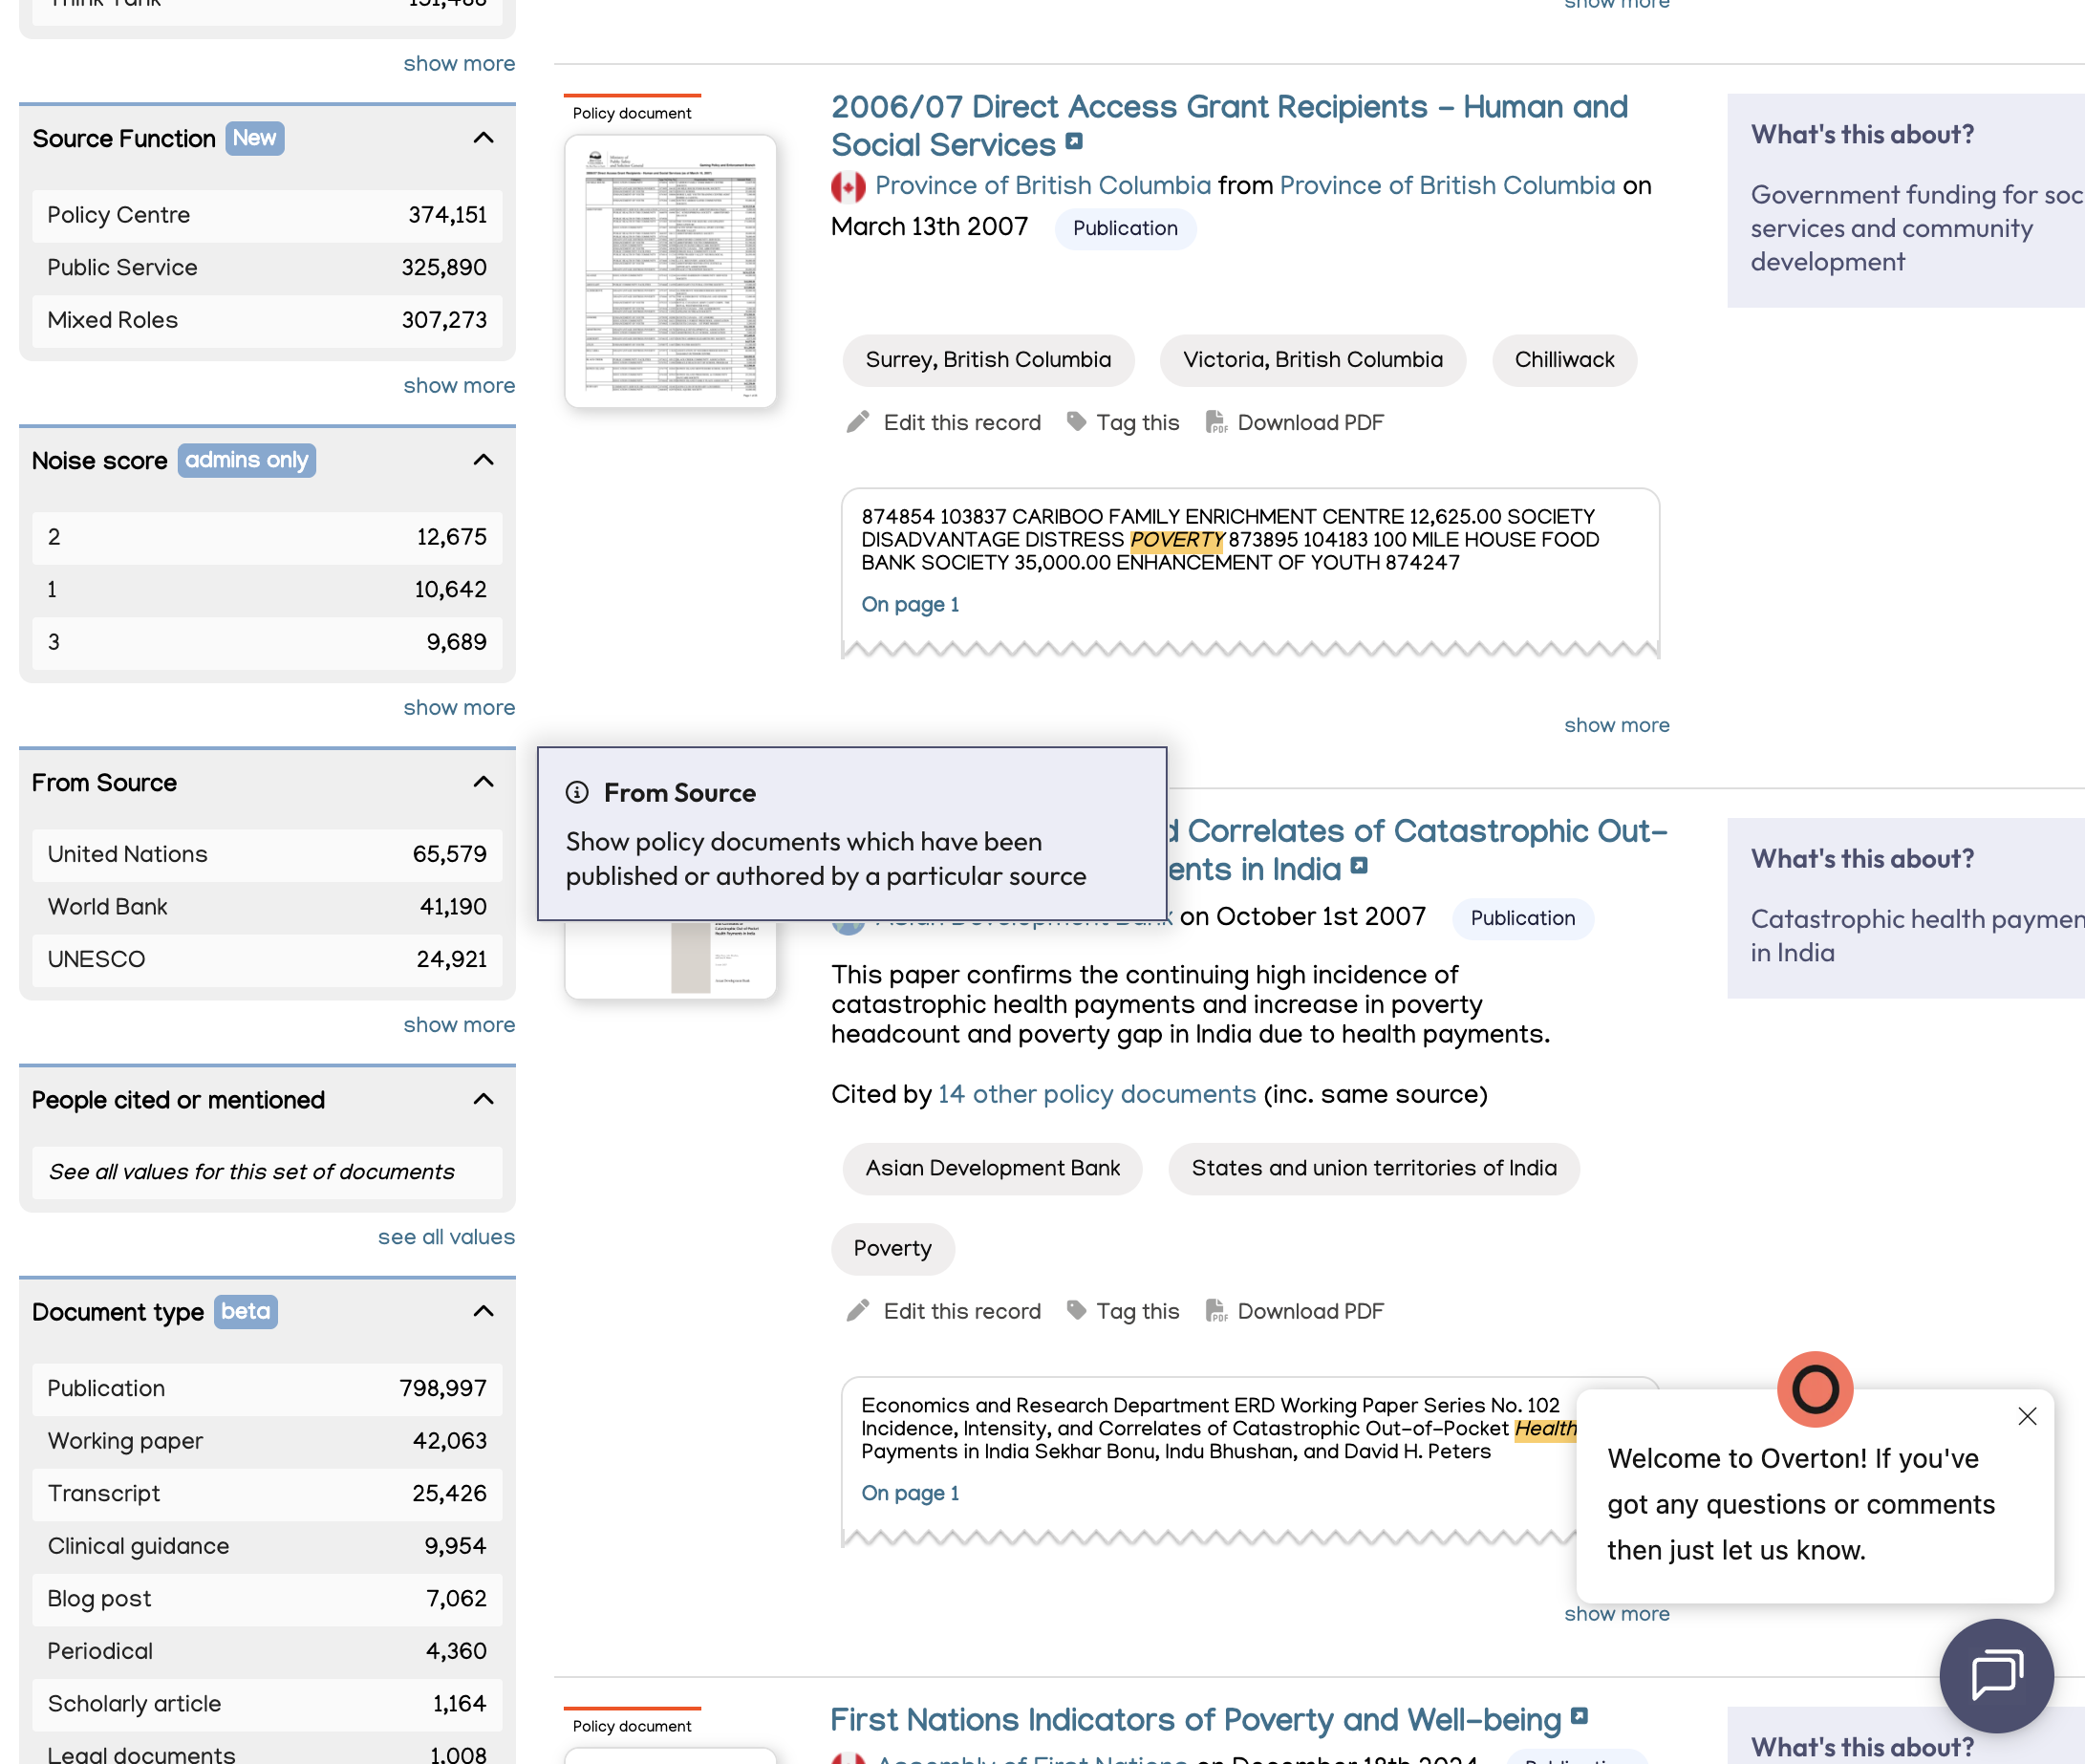The width and height of the screenshot is (2085, 1764).
Task: Collapse the Source Function filter panel
Action: coord(483,138)
